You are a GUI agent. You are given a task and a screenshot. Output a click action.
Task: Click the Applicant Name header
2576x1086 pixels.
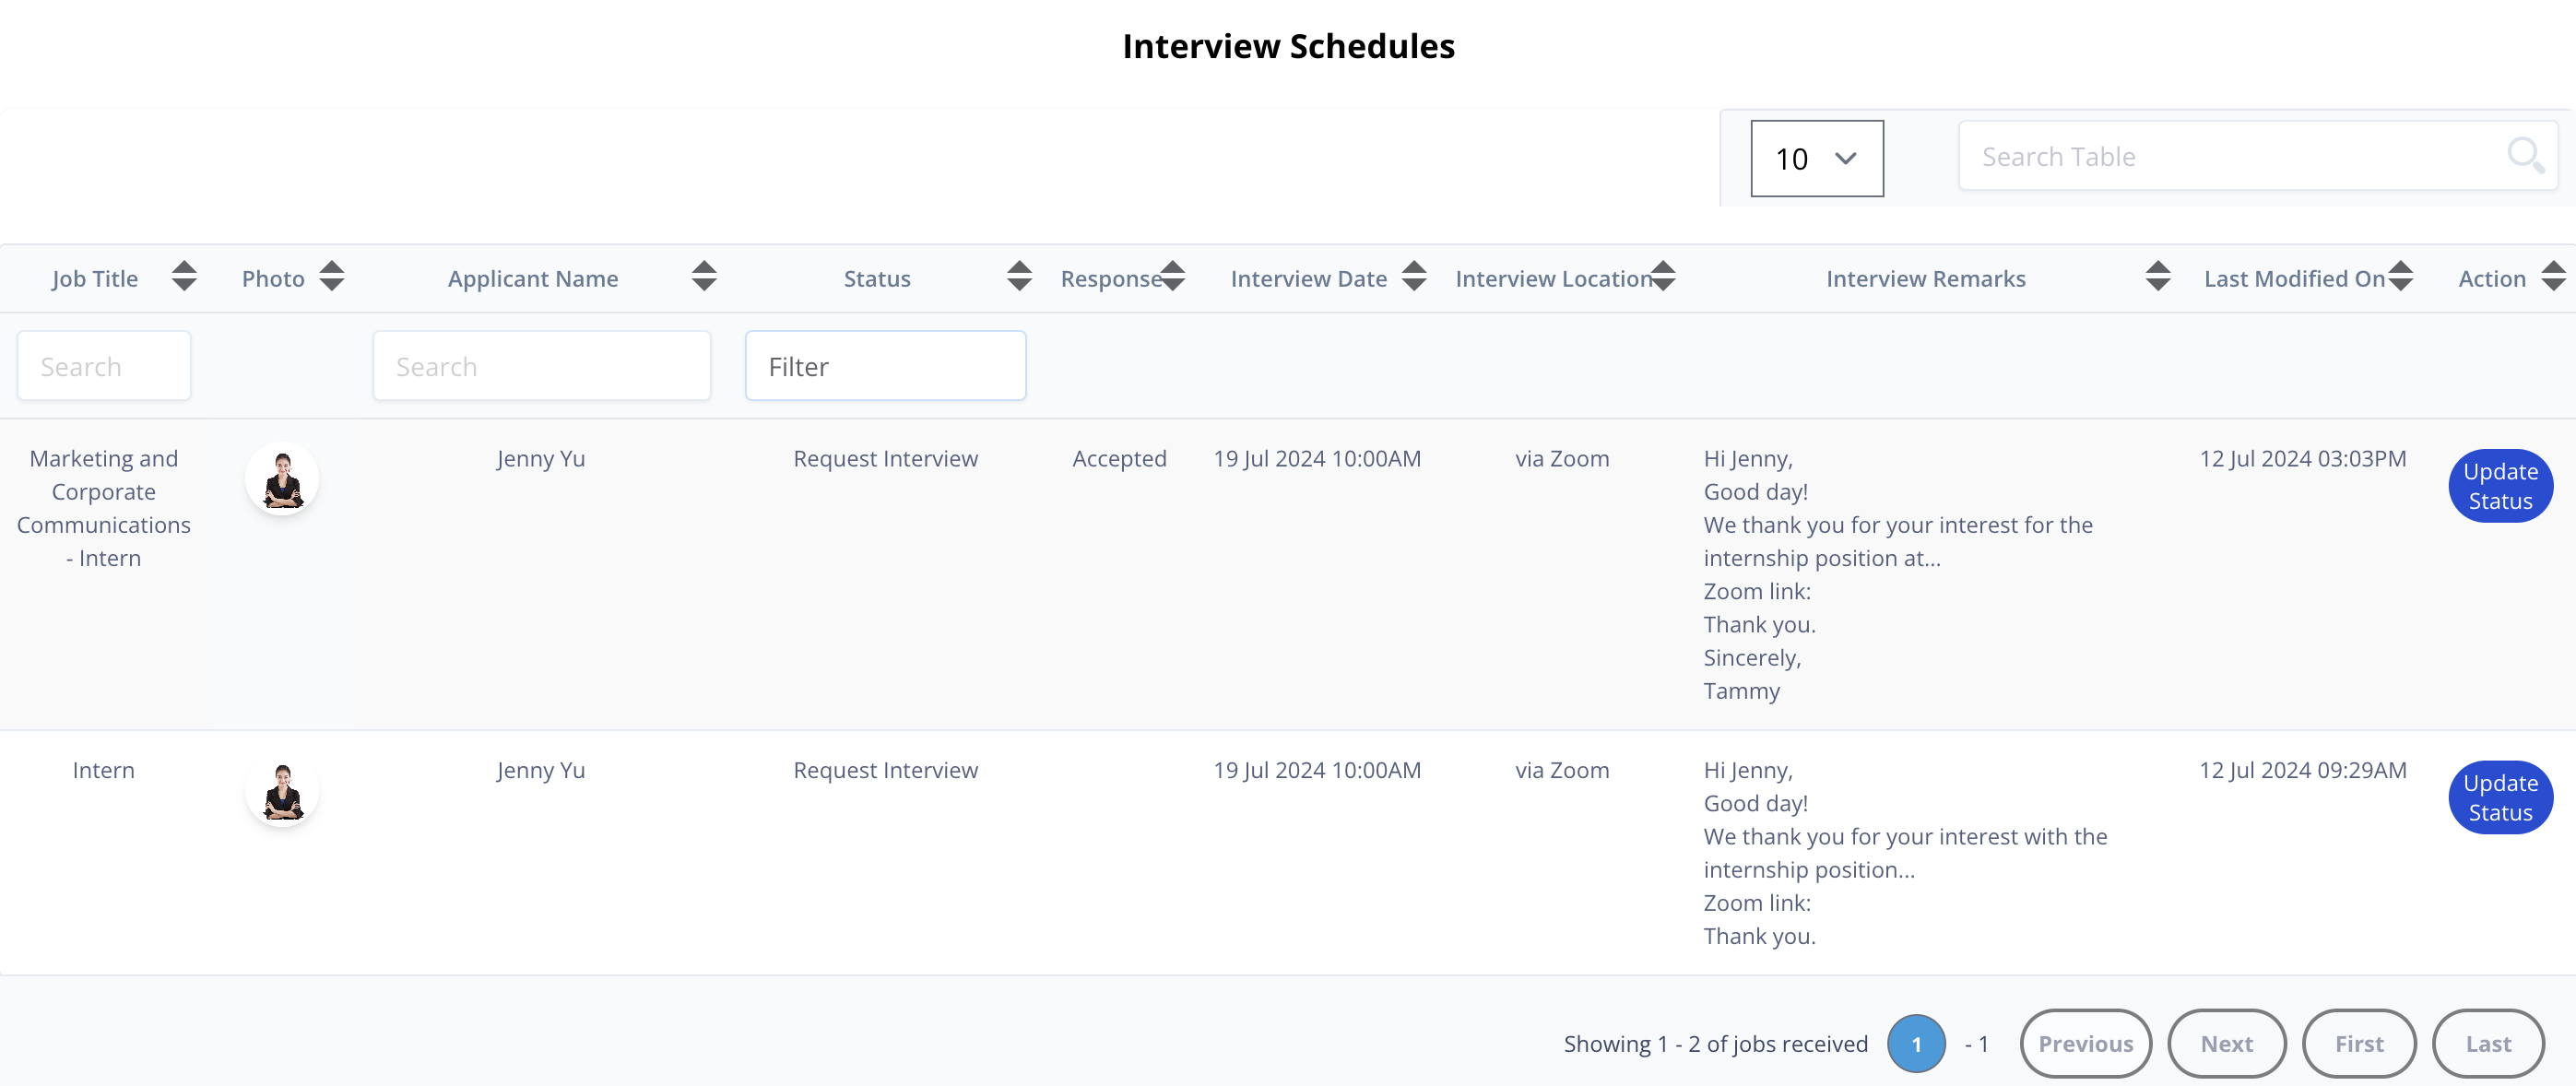[x=533, y=278]
